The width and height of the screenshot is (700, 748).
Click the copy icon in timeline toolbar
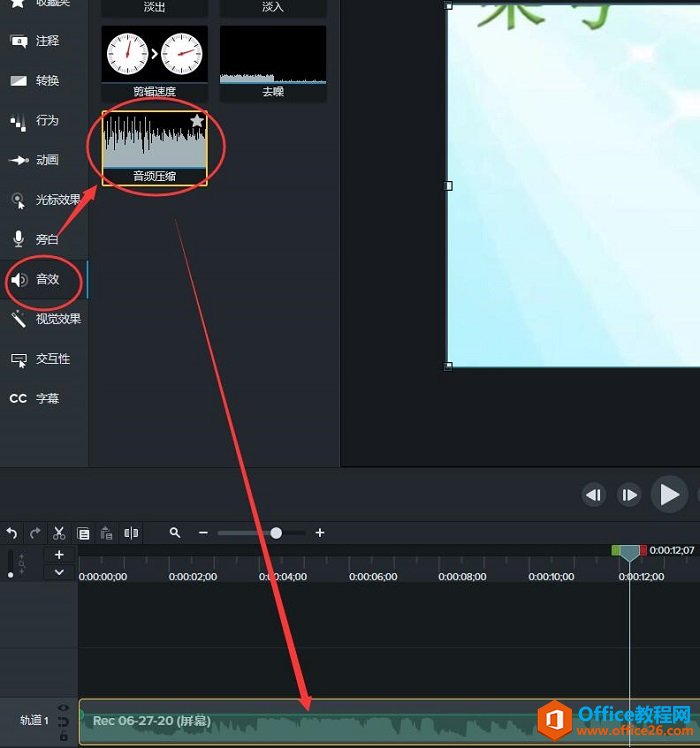click(x=83, y=533)
